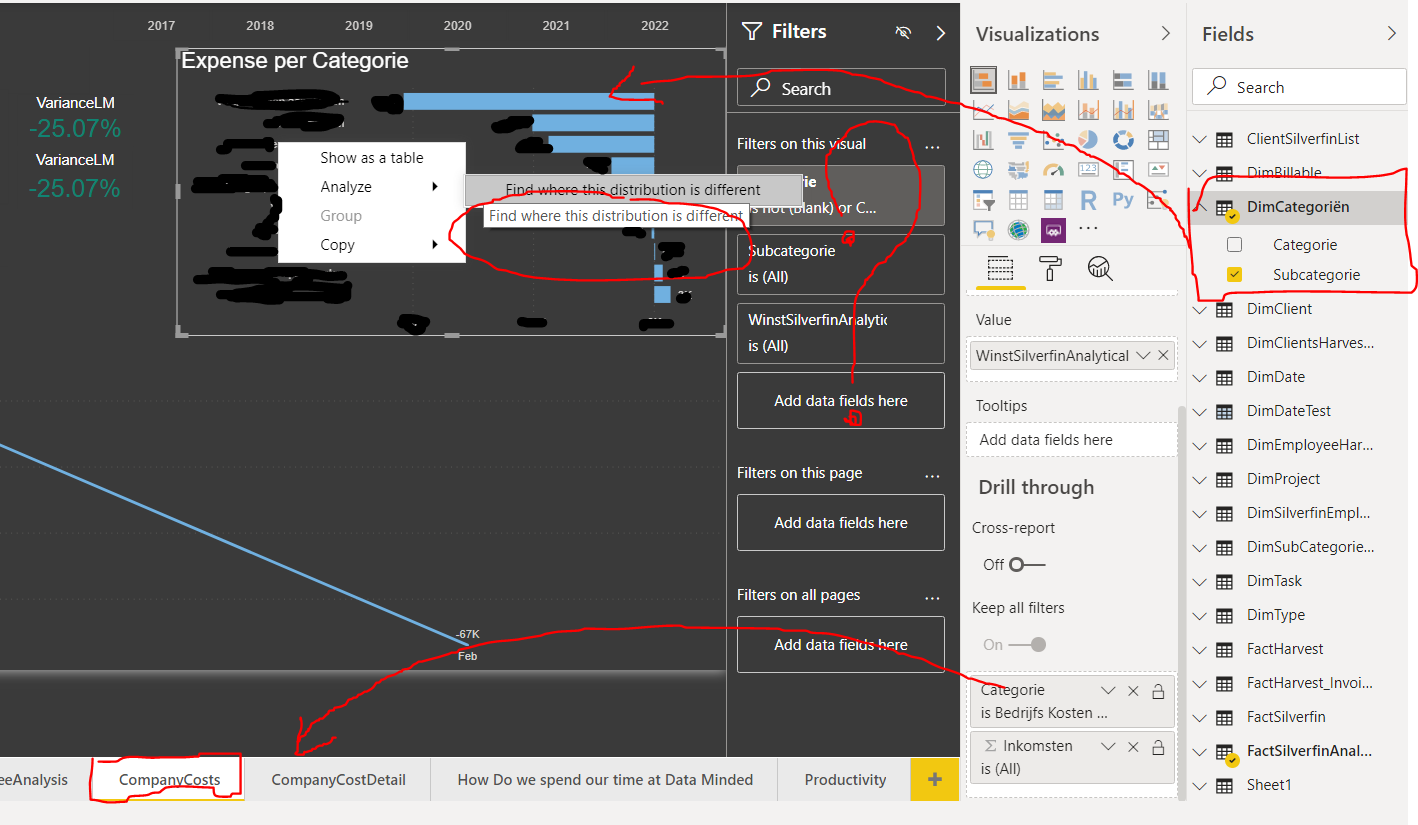Viewport: 1418px width, 825px height.
Task: Insert an R script visual
Action: click(x=1088, y=200)
